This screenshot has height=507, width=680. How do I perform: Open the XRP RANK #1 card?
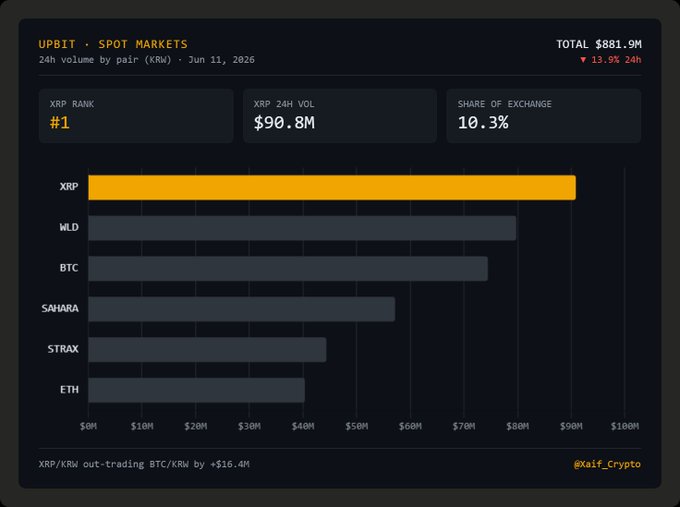(136, 116)
